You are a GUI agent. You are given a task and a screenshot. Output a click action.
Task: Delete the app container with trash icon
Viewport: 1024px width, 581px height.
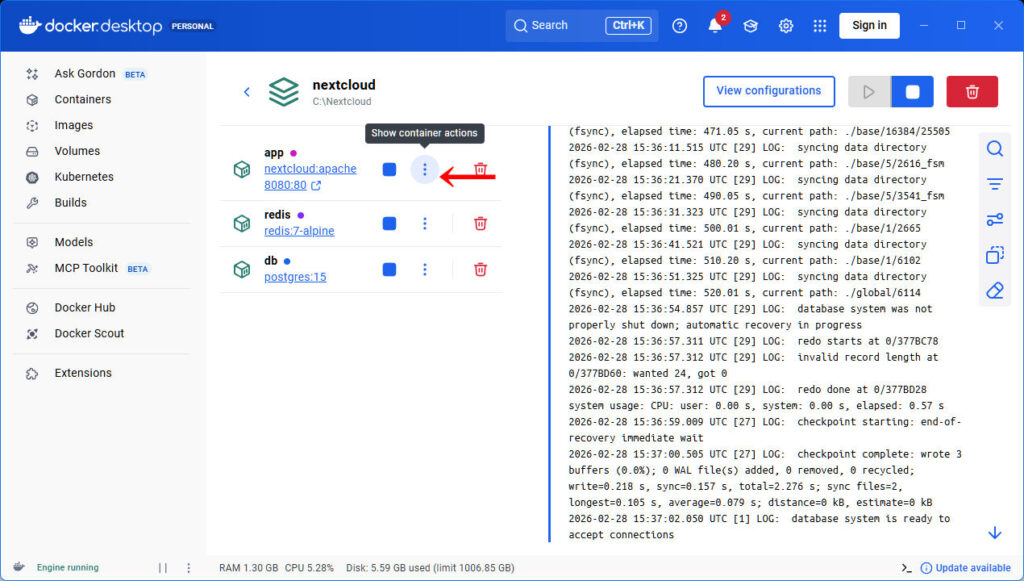point(480,170)
